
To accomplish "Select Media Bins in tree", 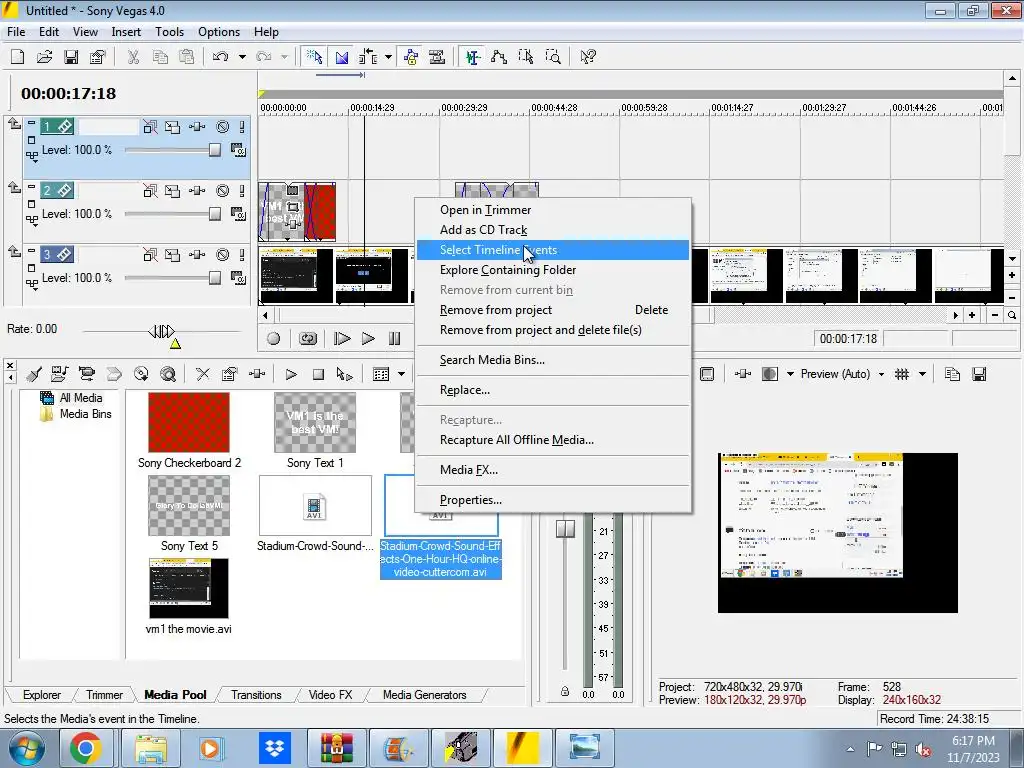I will [76, 414].
